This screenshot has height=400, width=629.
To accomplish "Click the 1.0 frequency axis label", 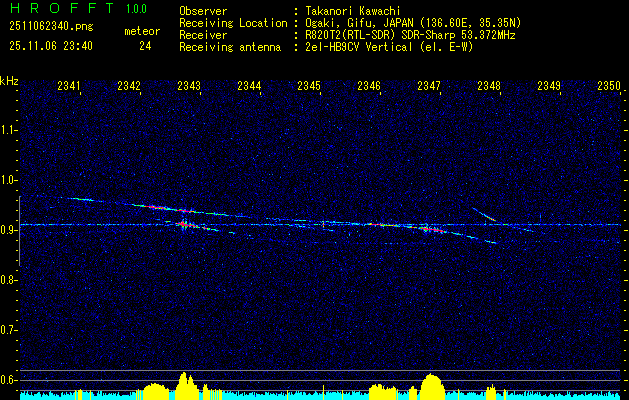I will [x=9, y=180].
